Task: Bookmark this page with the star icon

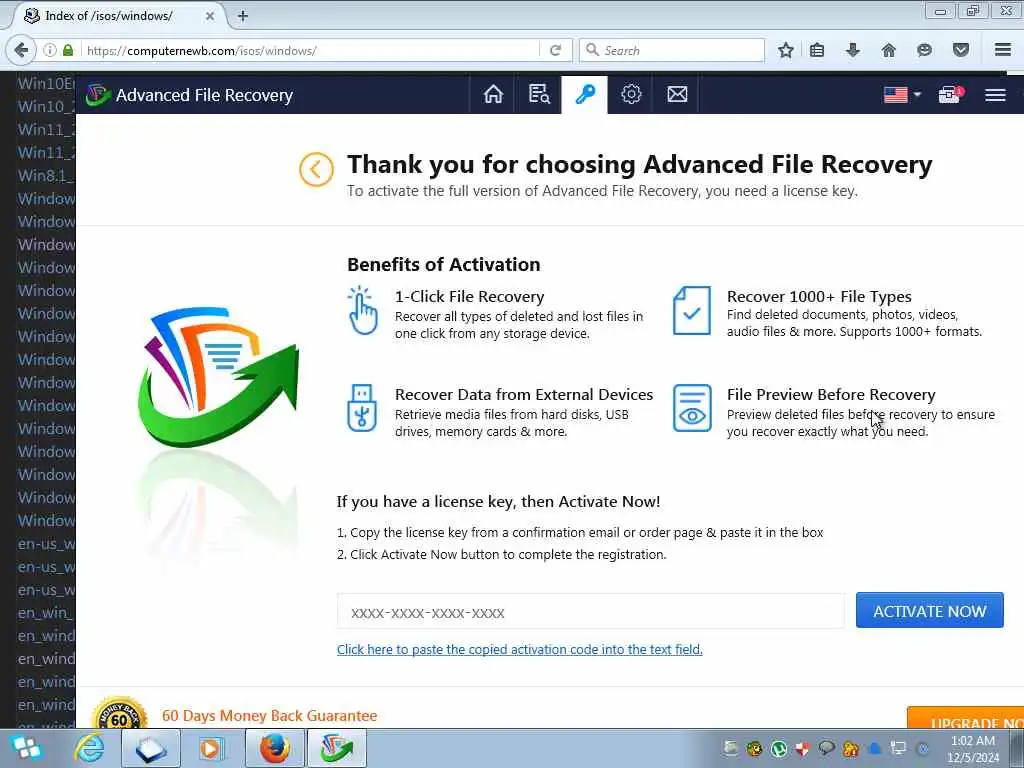Action: pyautogui.click(x=786, y=50)
